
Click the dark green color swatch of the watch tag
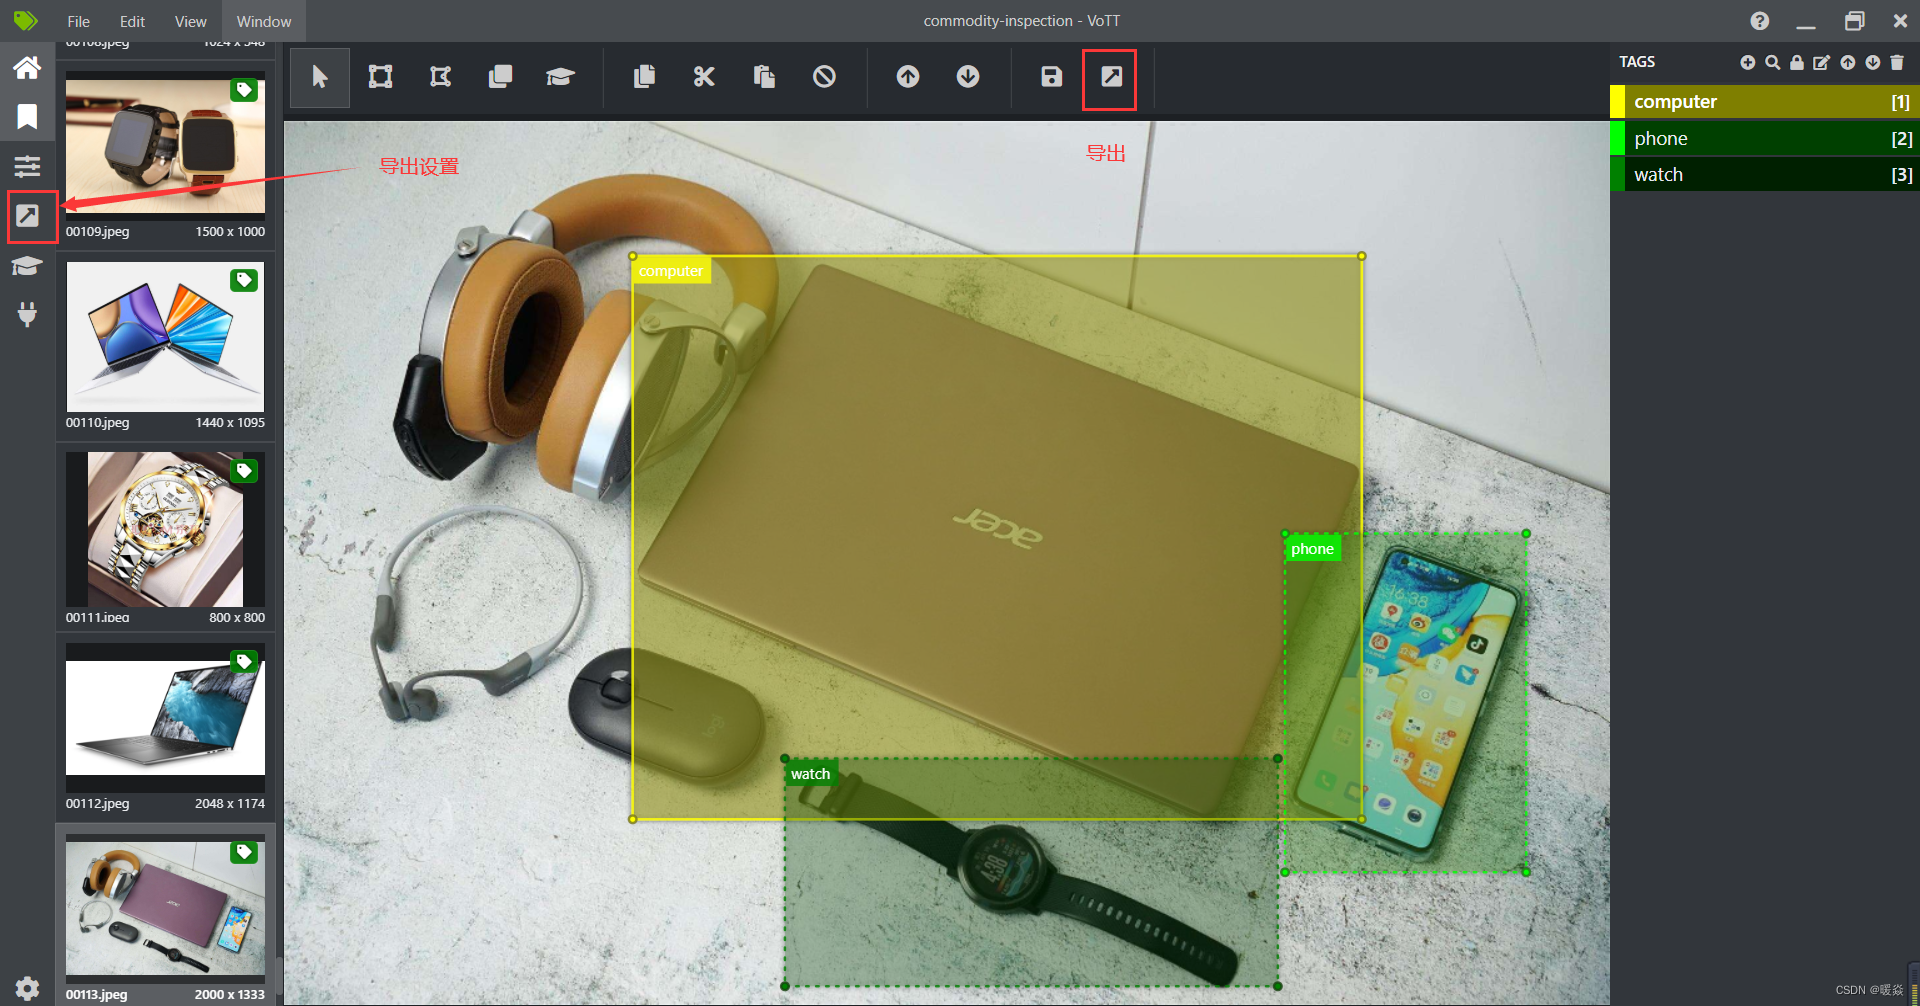(1617, 174)
